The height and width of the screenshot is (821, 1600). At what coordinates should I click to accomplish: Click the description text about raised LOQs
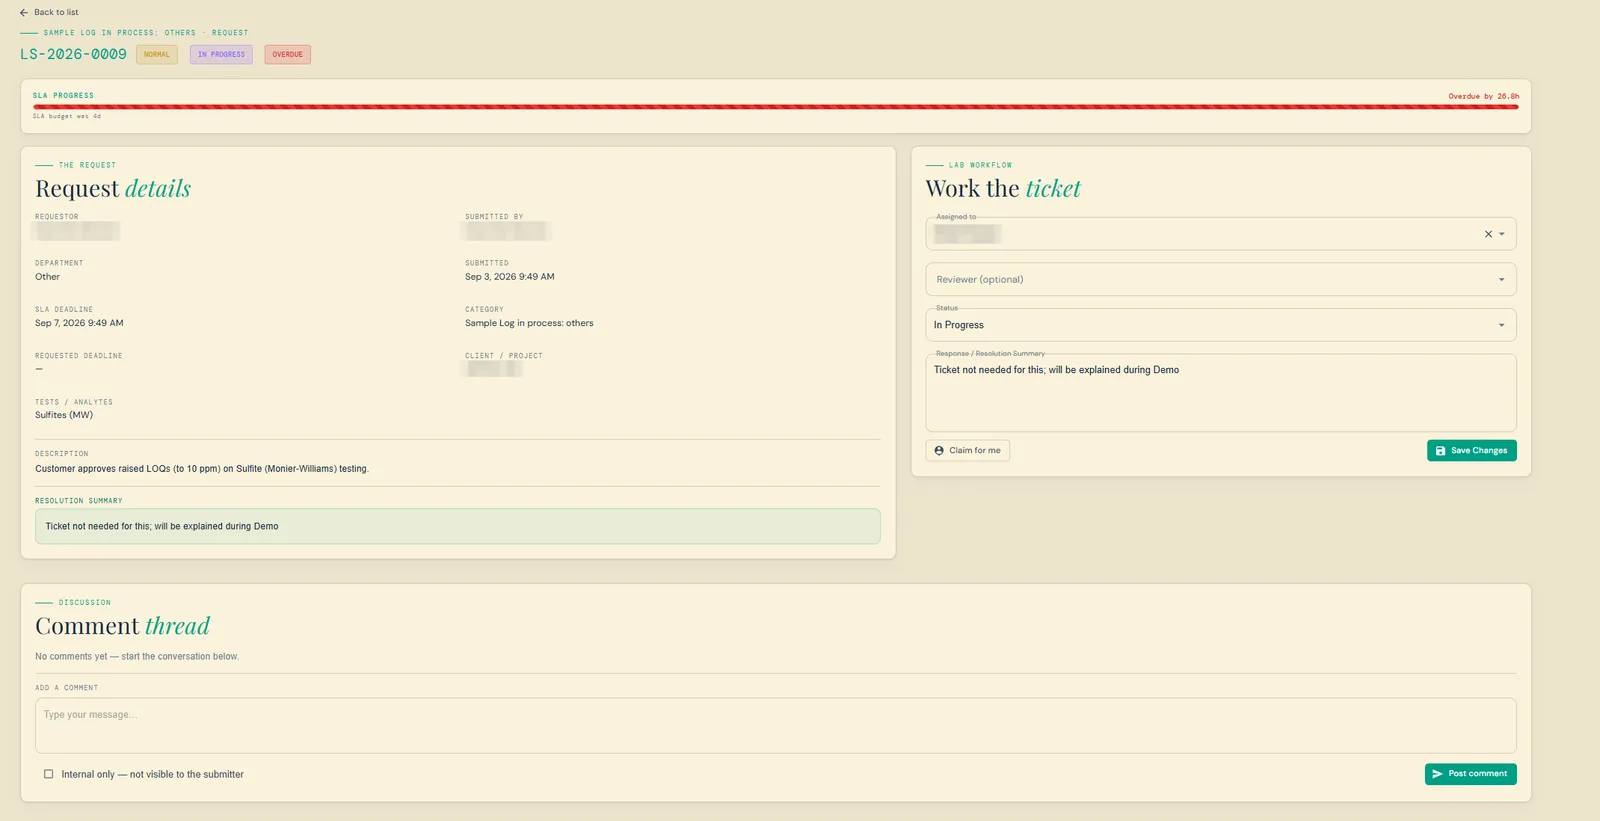pyautogui.click(x=202, y=469)
